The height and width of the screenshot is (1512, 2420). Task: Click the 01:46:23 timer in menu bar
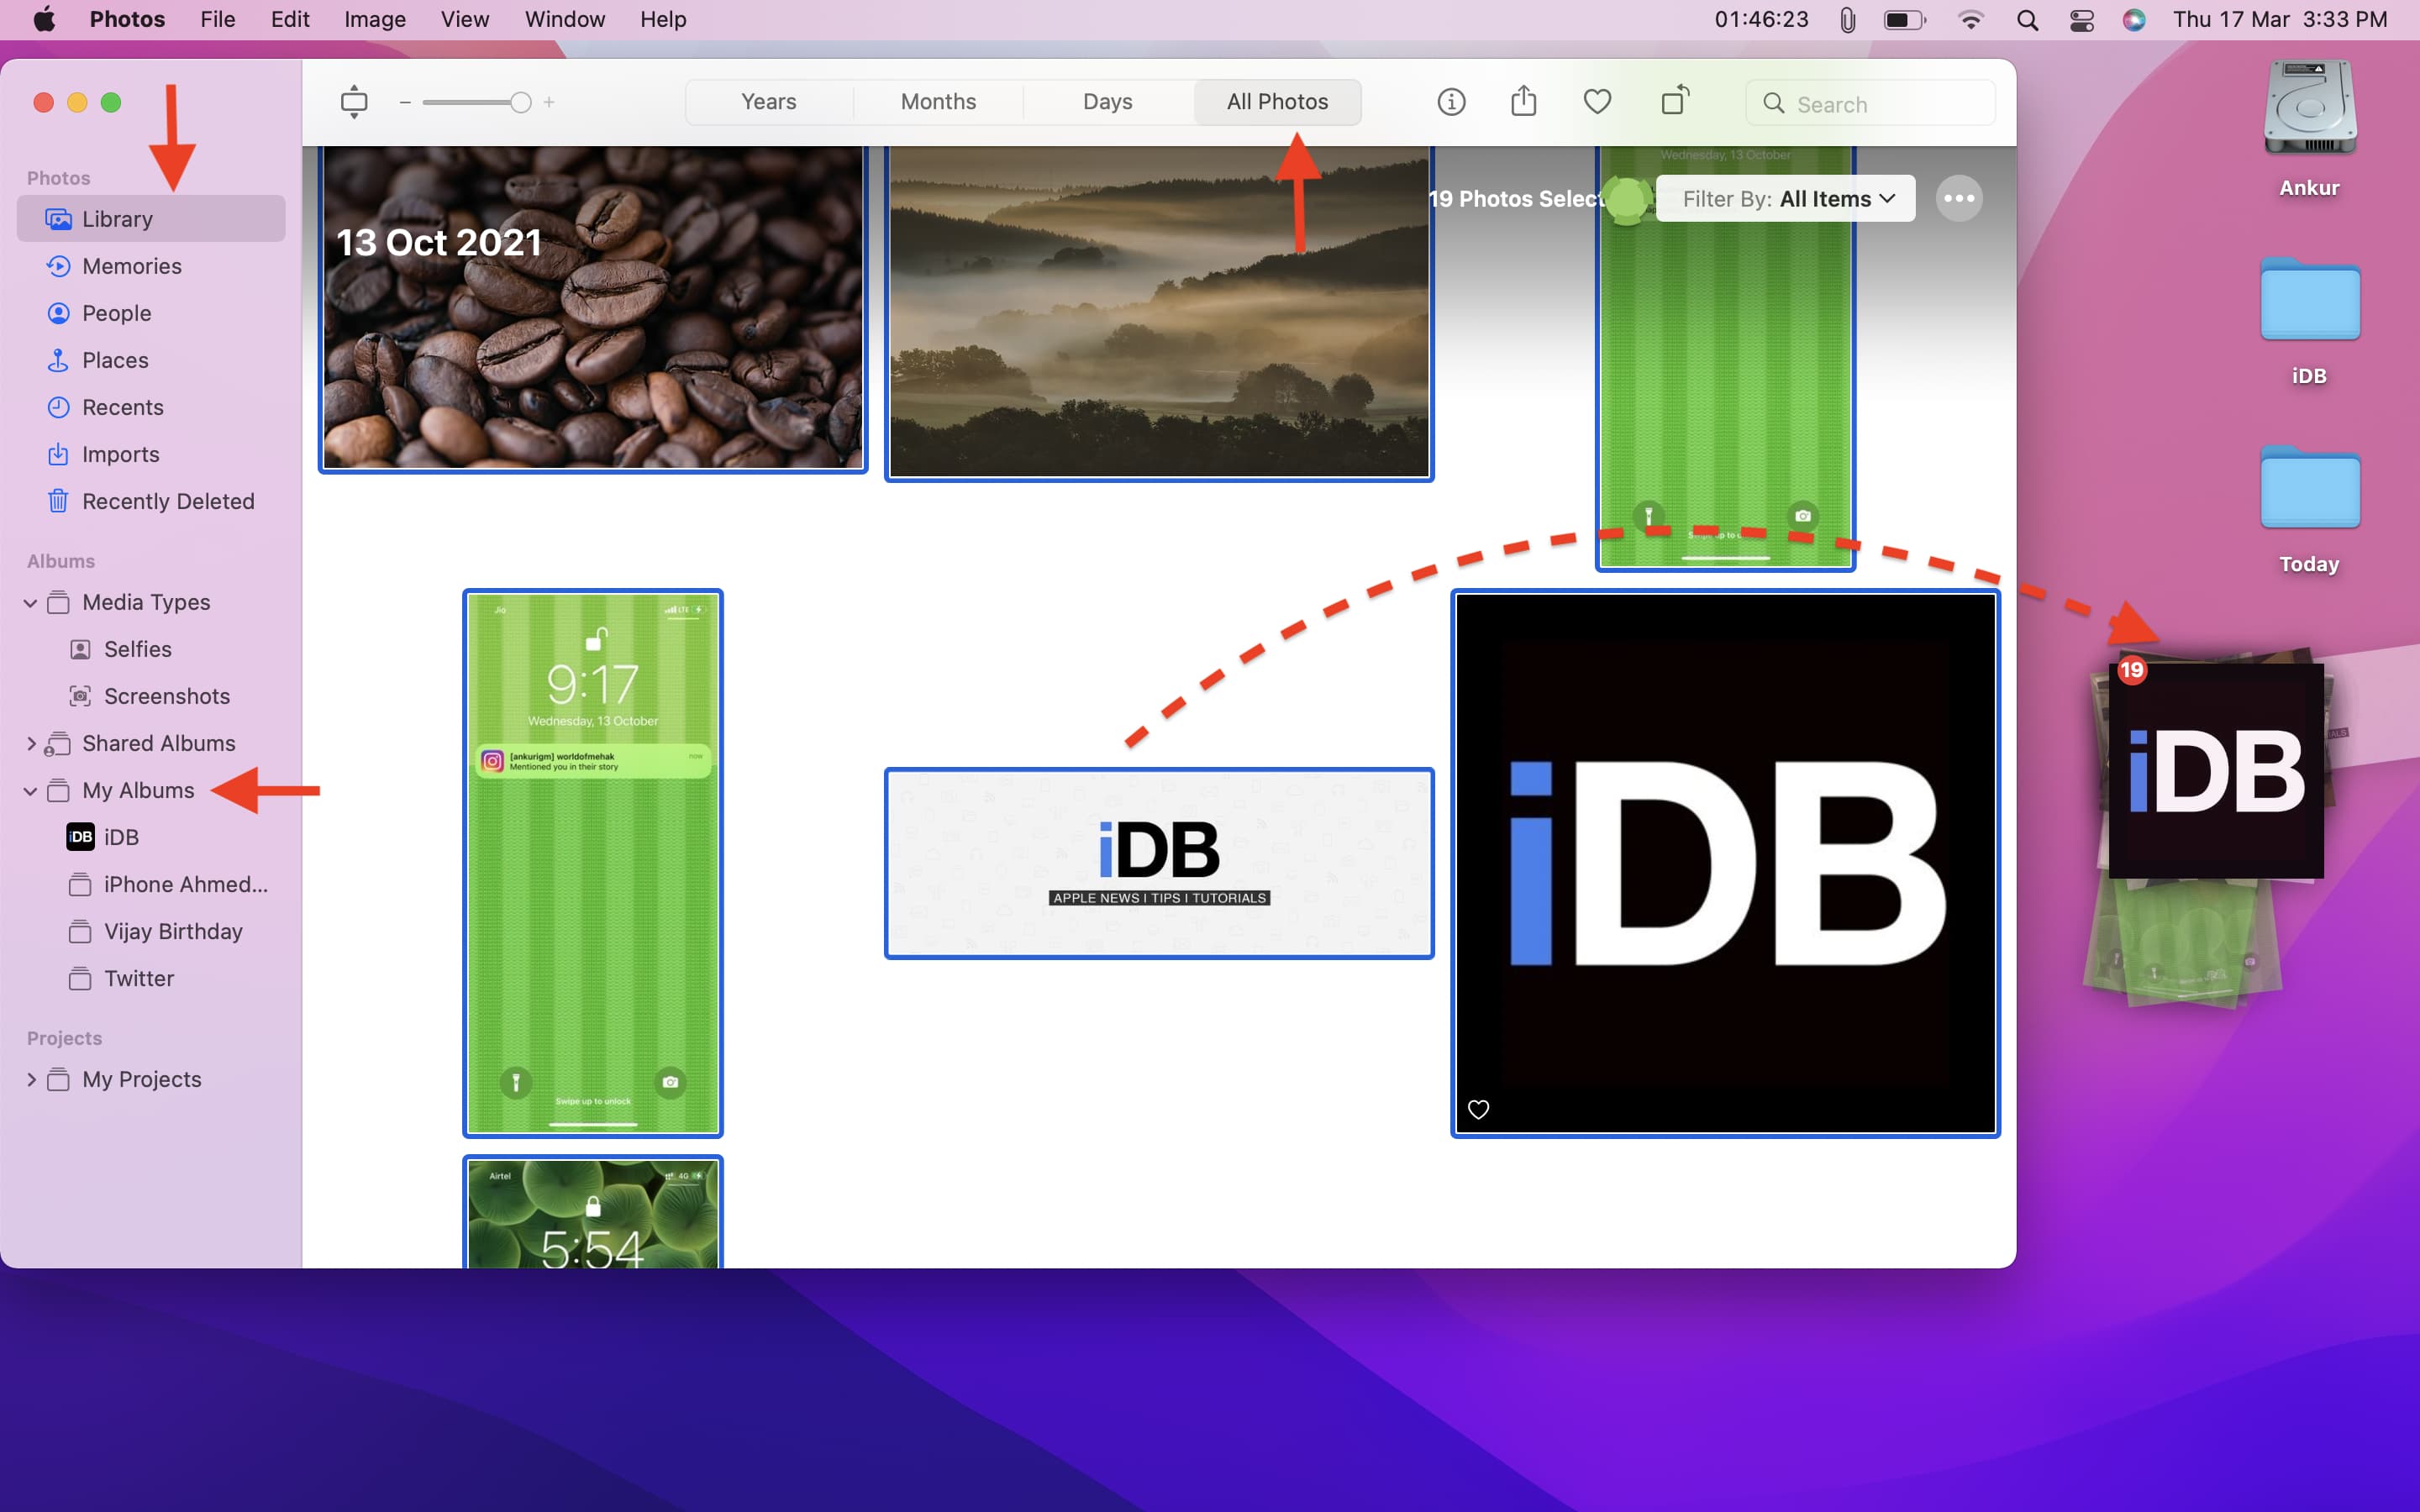(x=1761, y=19)
